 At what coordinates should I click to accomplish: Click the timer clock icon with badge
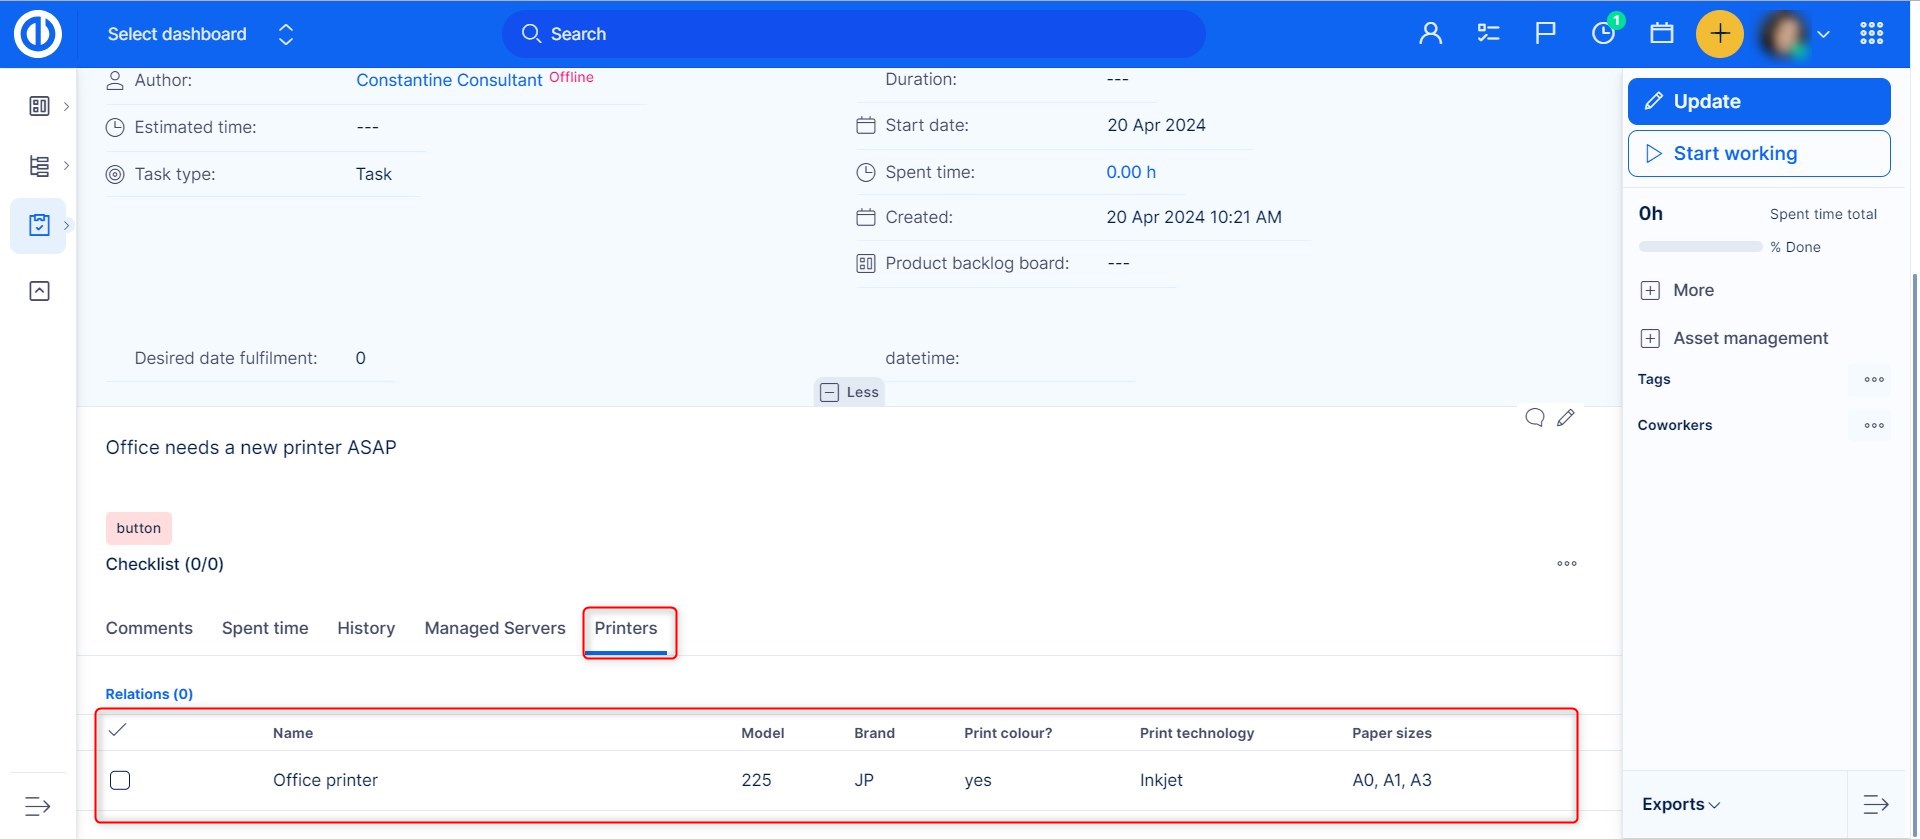click(x=1603, y=34)
